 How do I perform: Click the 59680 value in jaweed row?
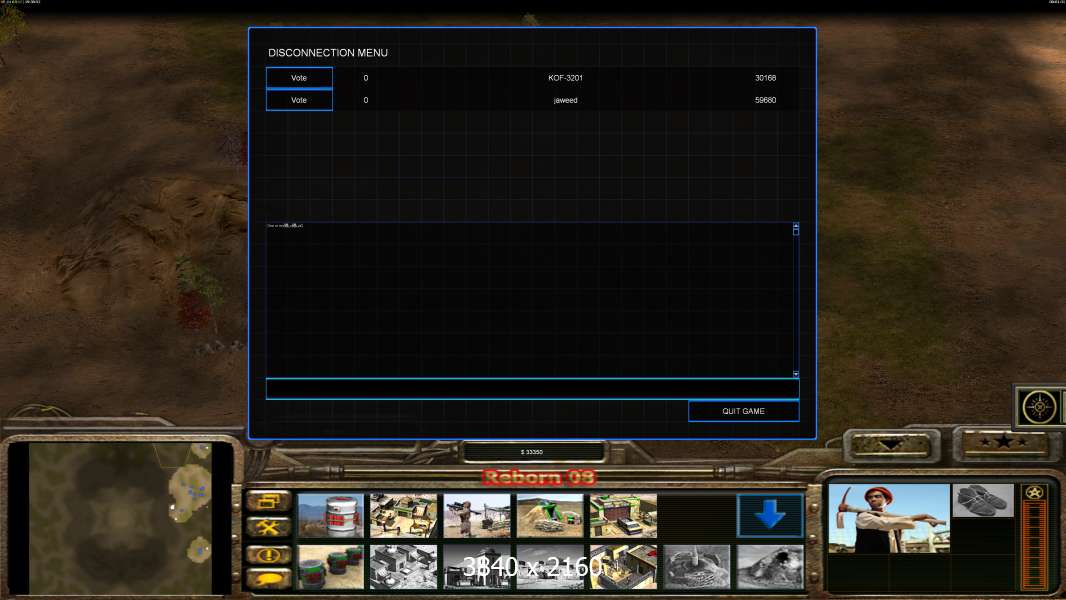(766, 101)
